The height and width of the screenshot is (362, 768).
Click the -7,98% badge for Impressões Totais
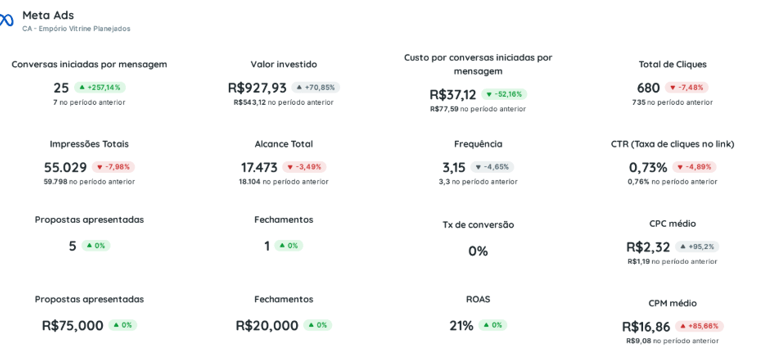[x=113, y=167]
